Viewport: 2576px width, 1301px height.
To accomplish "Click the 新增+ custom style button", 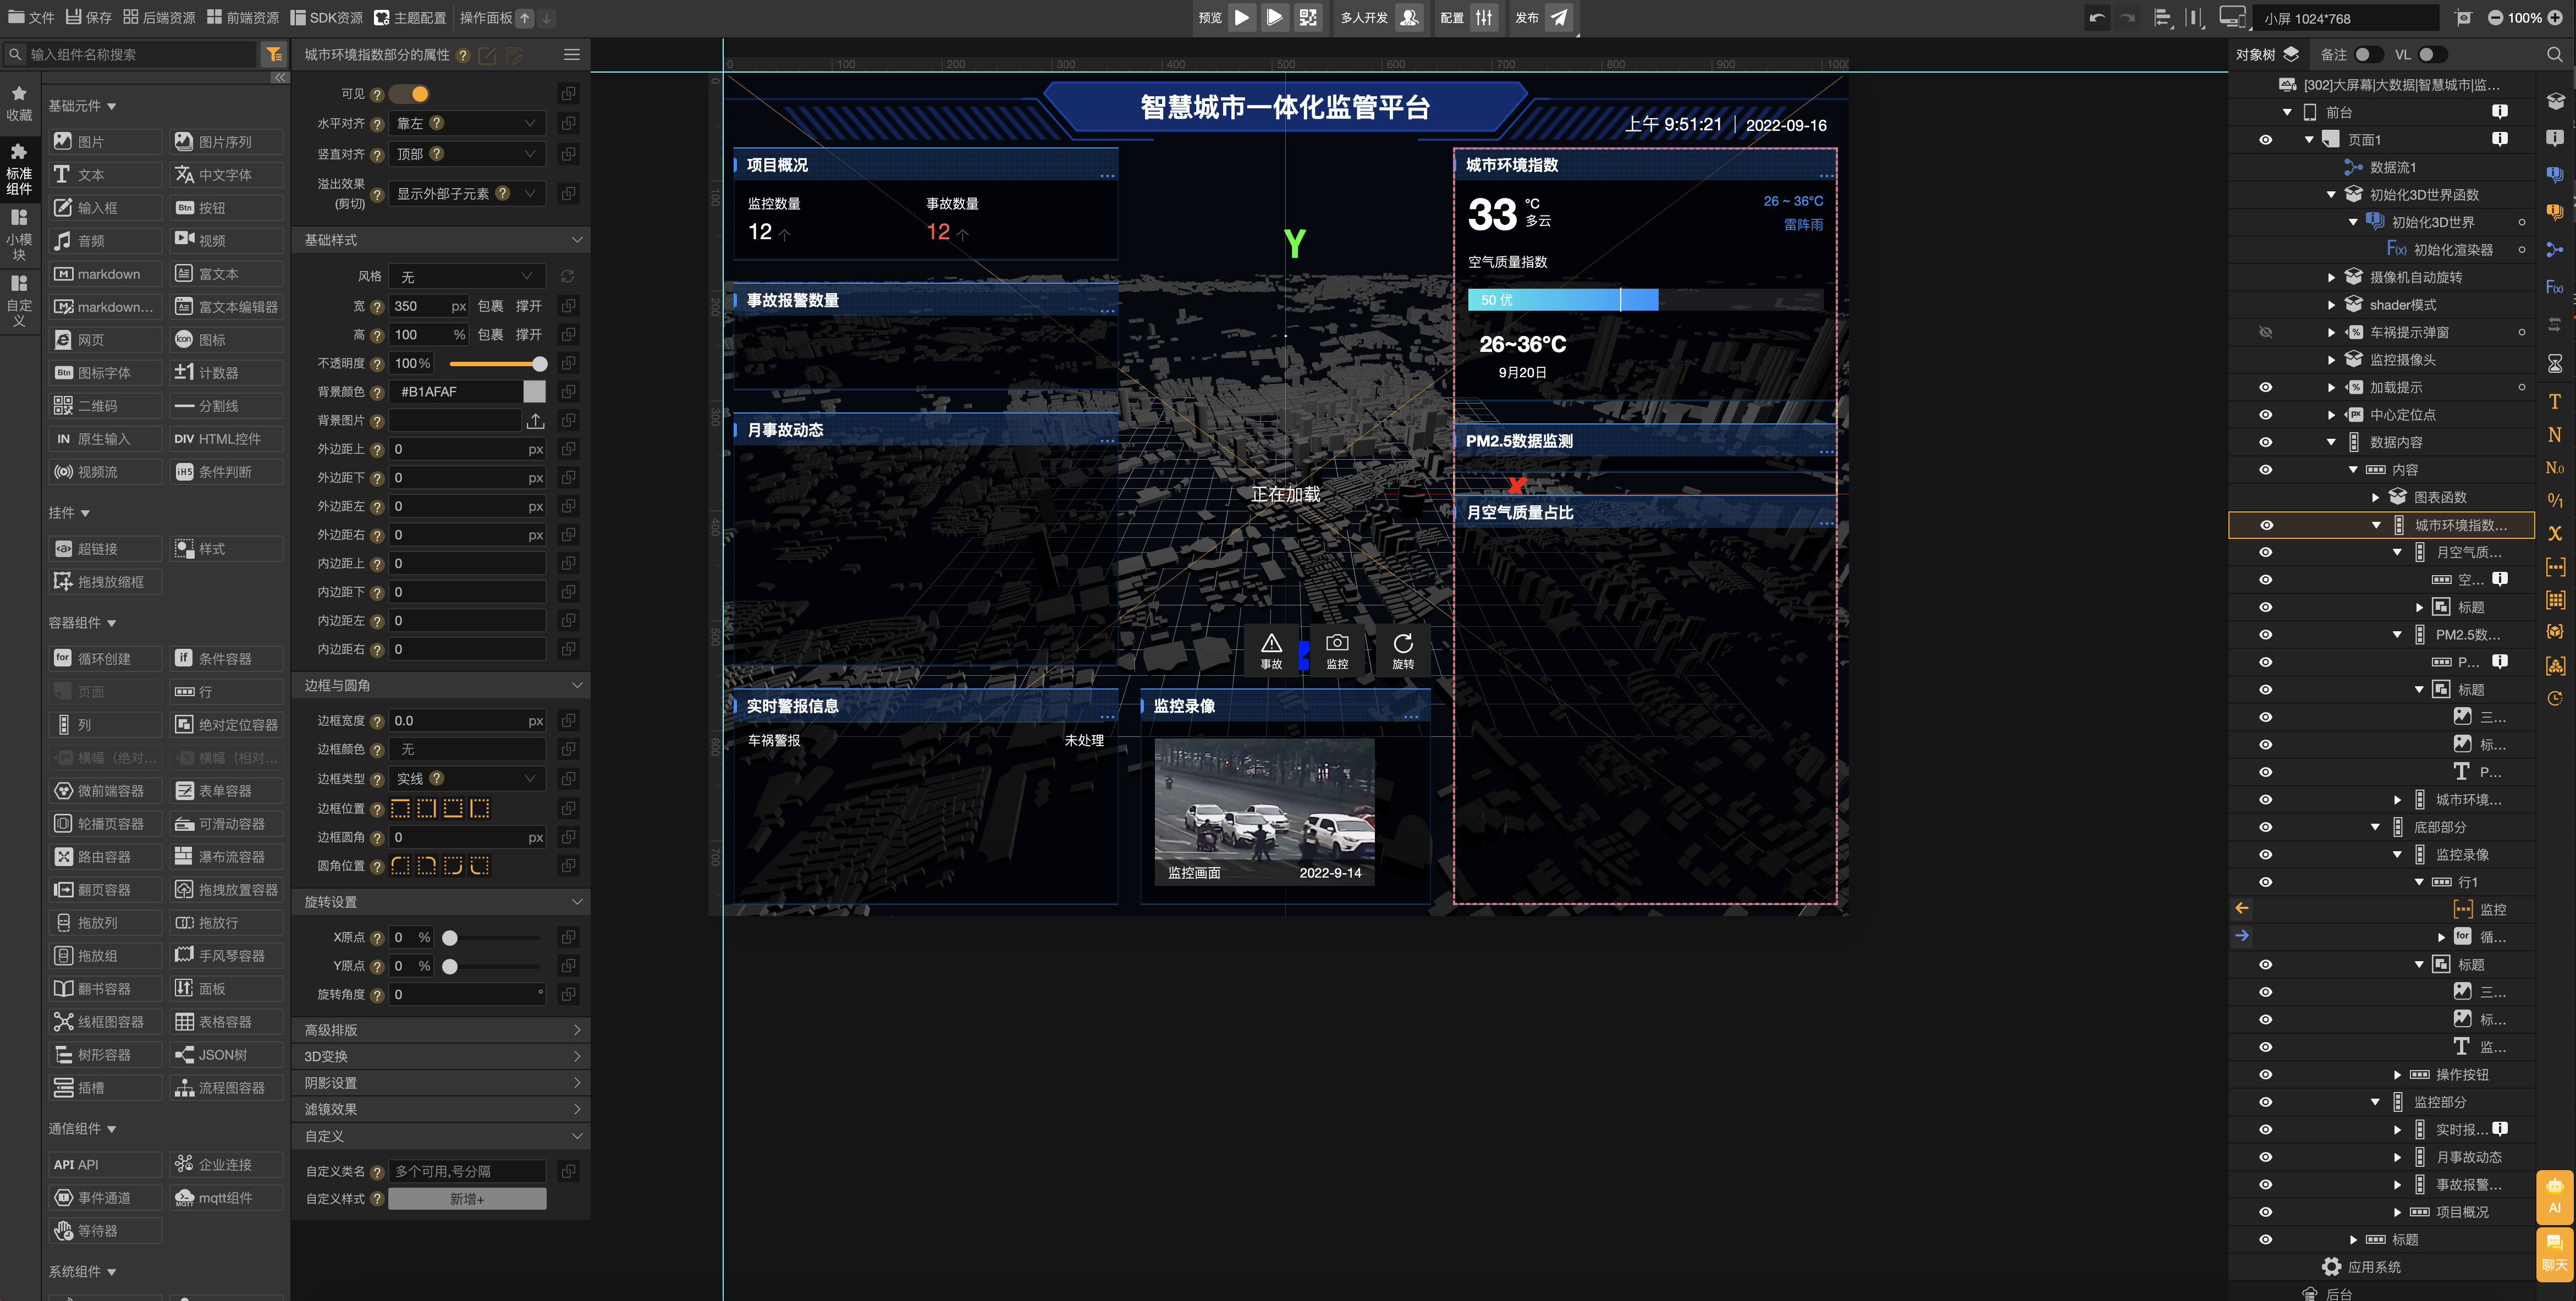I will point(467,1199).
